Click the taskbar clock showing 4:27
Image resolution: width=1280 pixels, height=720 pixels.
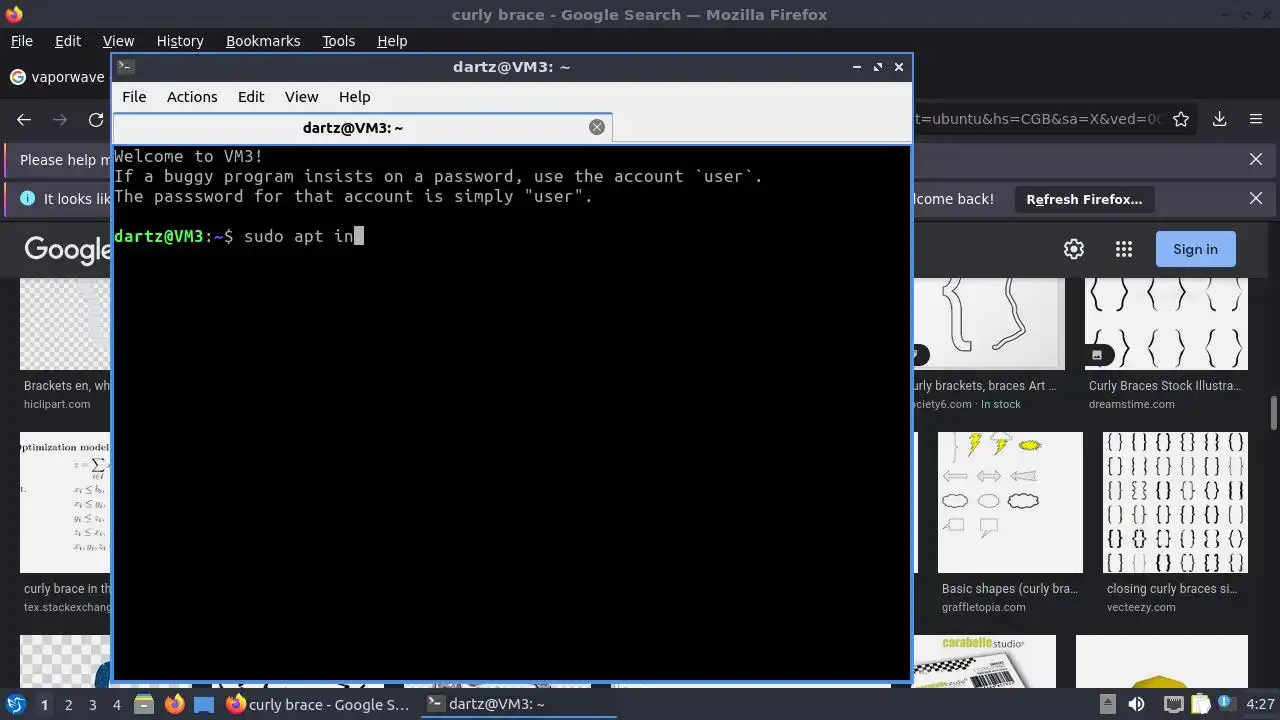1260,704
